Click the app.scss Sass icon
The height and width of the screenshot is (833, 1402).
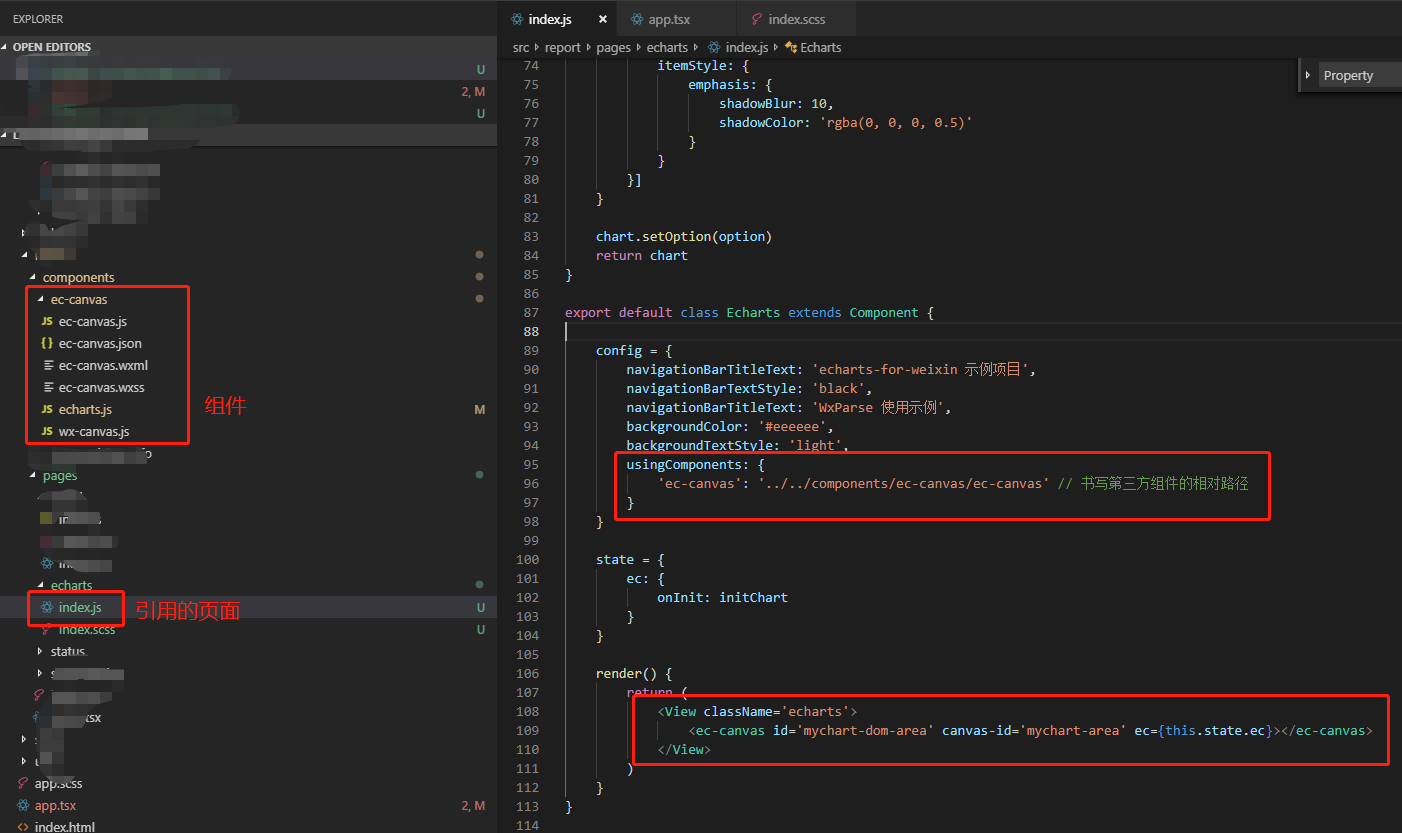(x=22, y=783)
